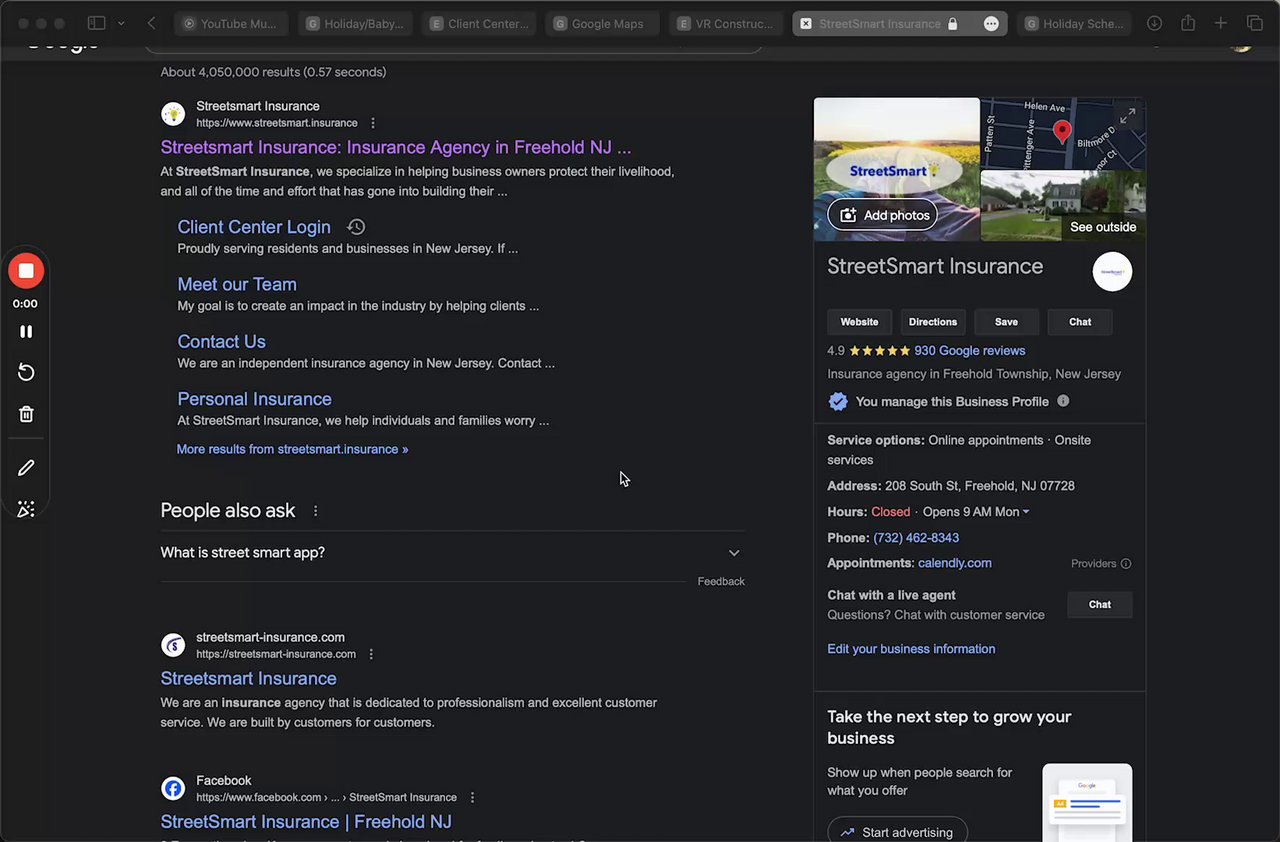Open the See outside street view
This screenshot has height=842, width=1280.
[1102, 227]
